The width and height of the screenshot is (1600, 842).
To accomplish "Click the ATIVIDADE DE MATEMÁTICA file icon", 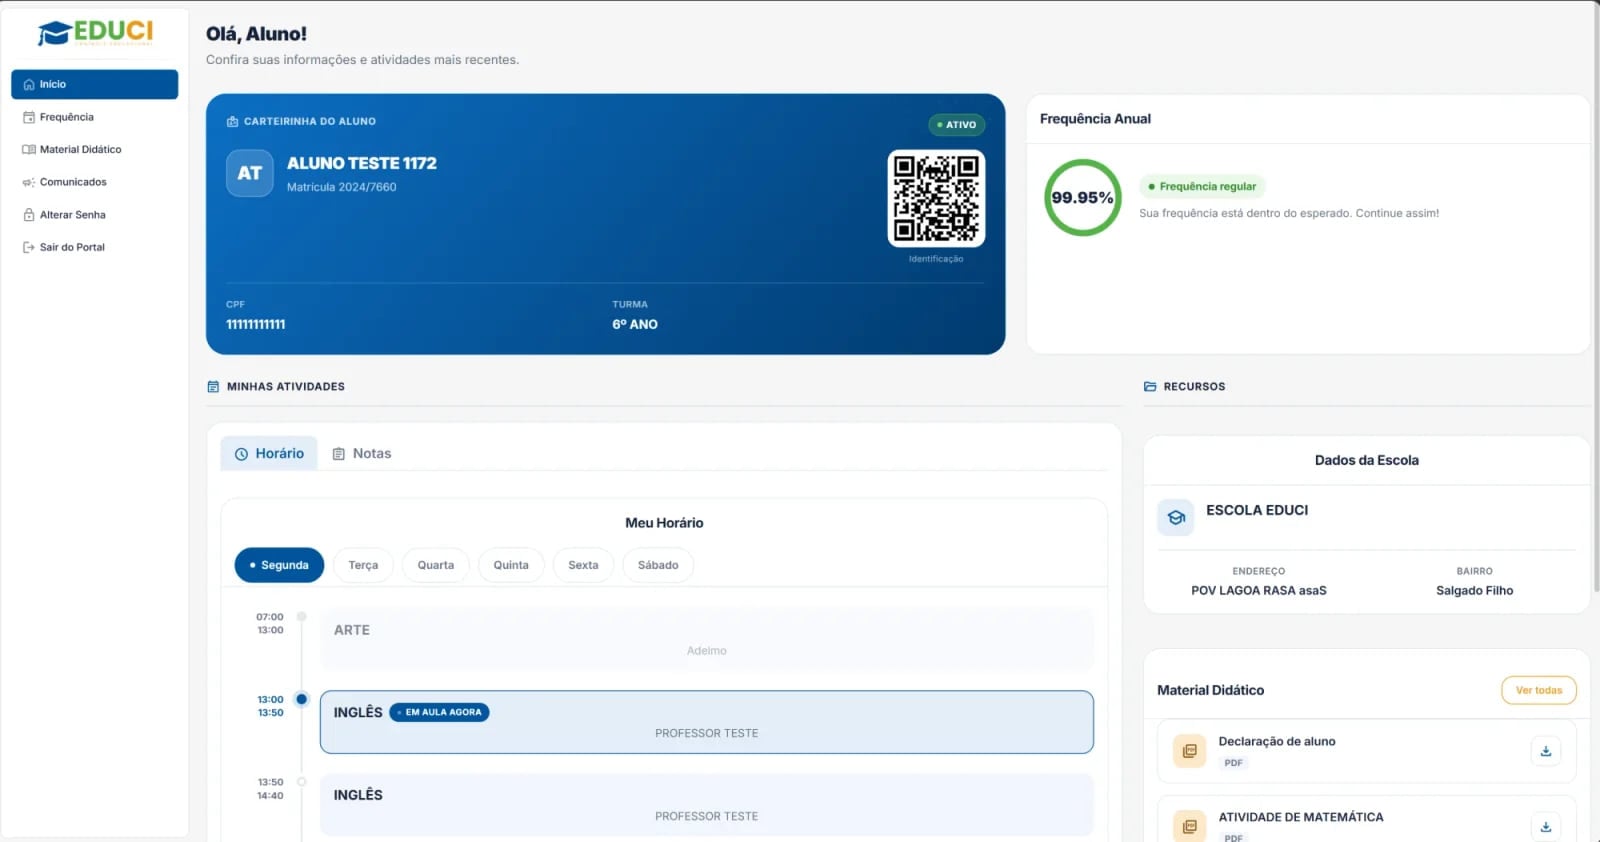I will pyautogui.click(x=1189, y=826).
